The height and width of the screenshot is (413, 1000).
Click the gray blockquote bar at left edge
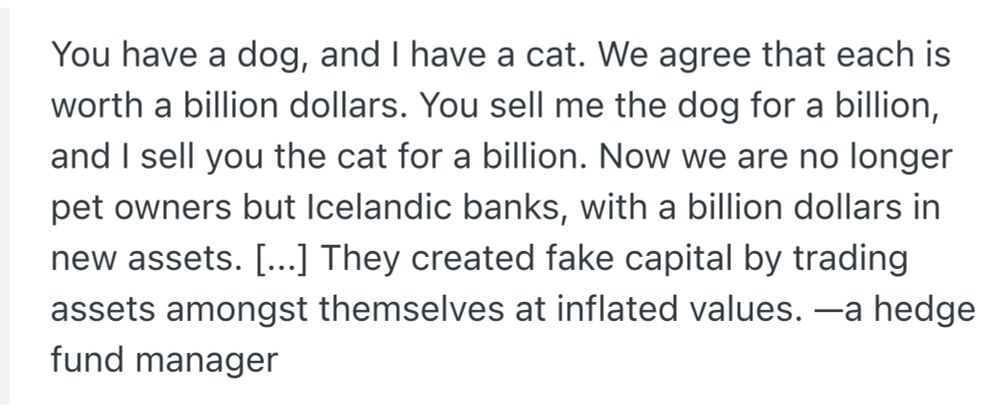[x=4, y=206]
